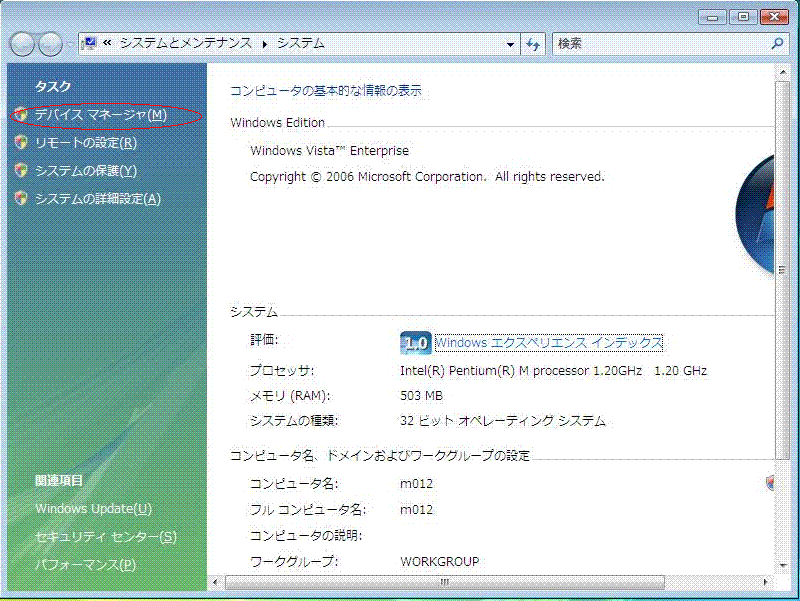Click the processor value Intel(R) Pentium(R) M
This screenshot has width=800, height=601.
click(553, 370)
